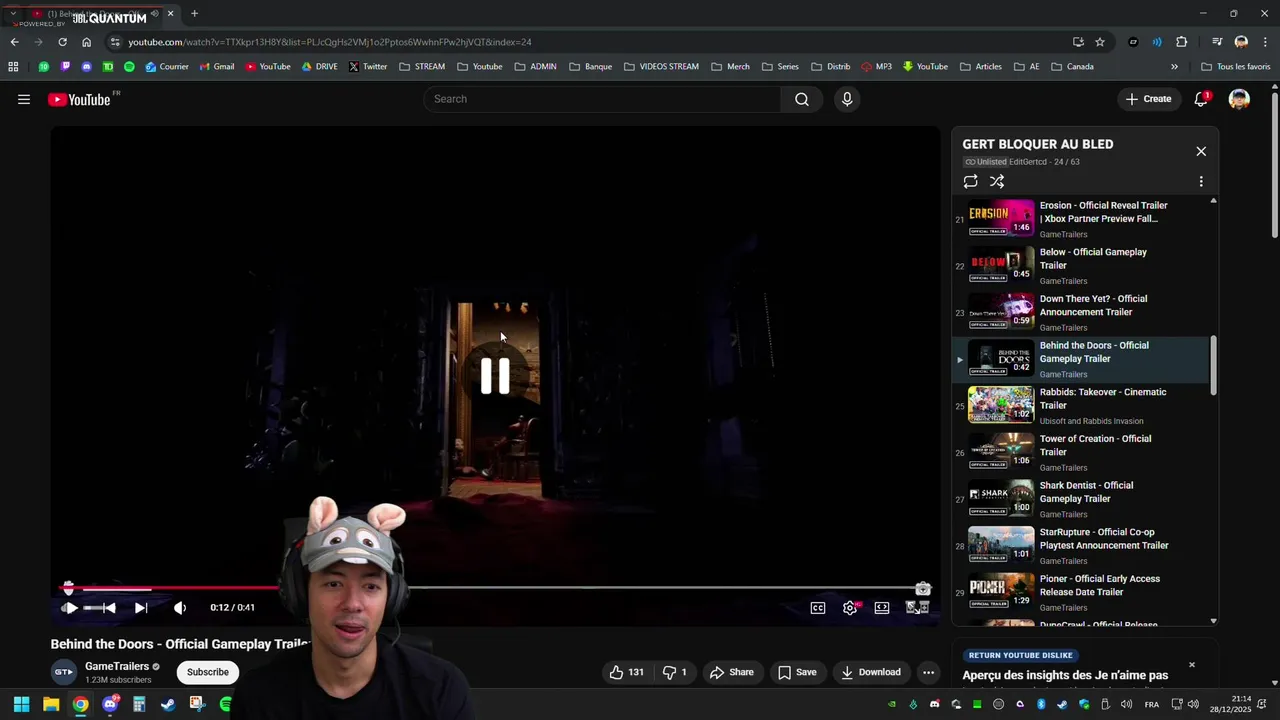Expand hidden bookmarks chevron
The image size is (1280, 720).
[1174, 67]
